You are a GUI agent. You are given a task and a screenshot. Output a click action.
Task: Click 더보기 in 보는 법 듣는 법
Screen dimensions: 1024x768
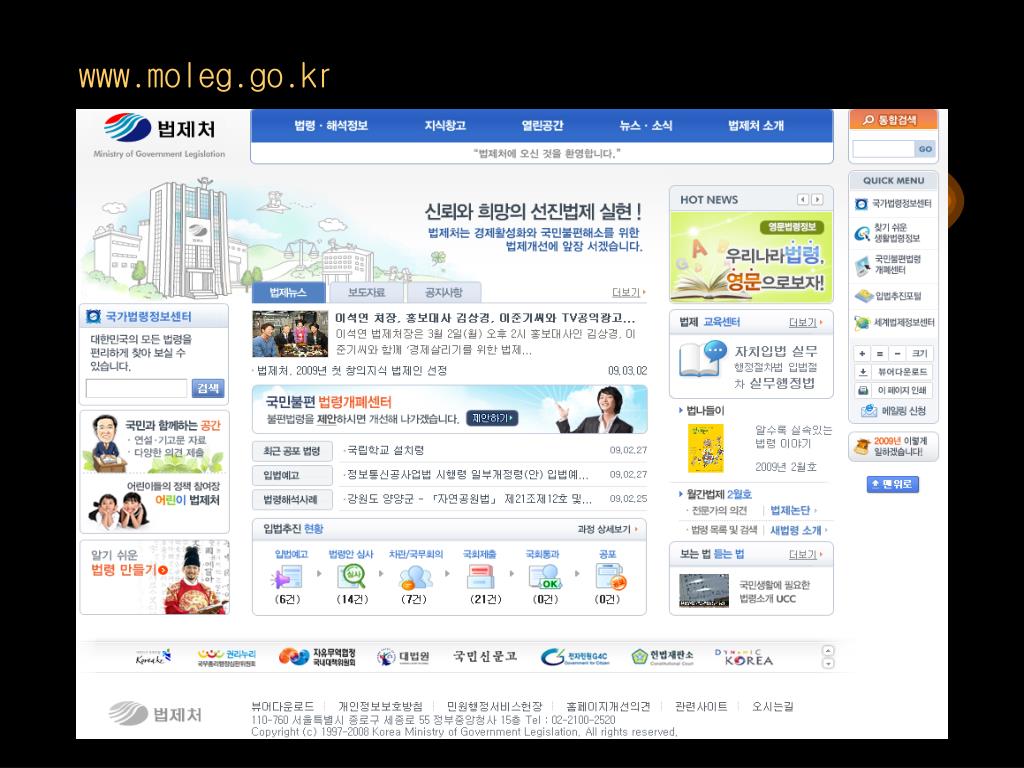805,554
